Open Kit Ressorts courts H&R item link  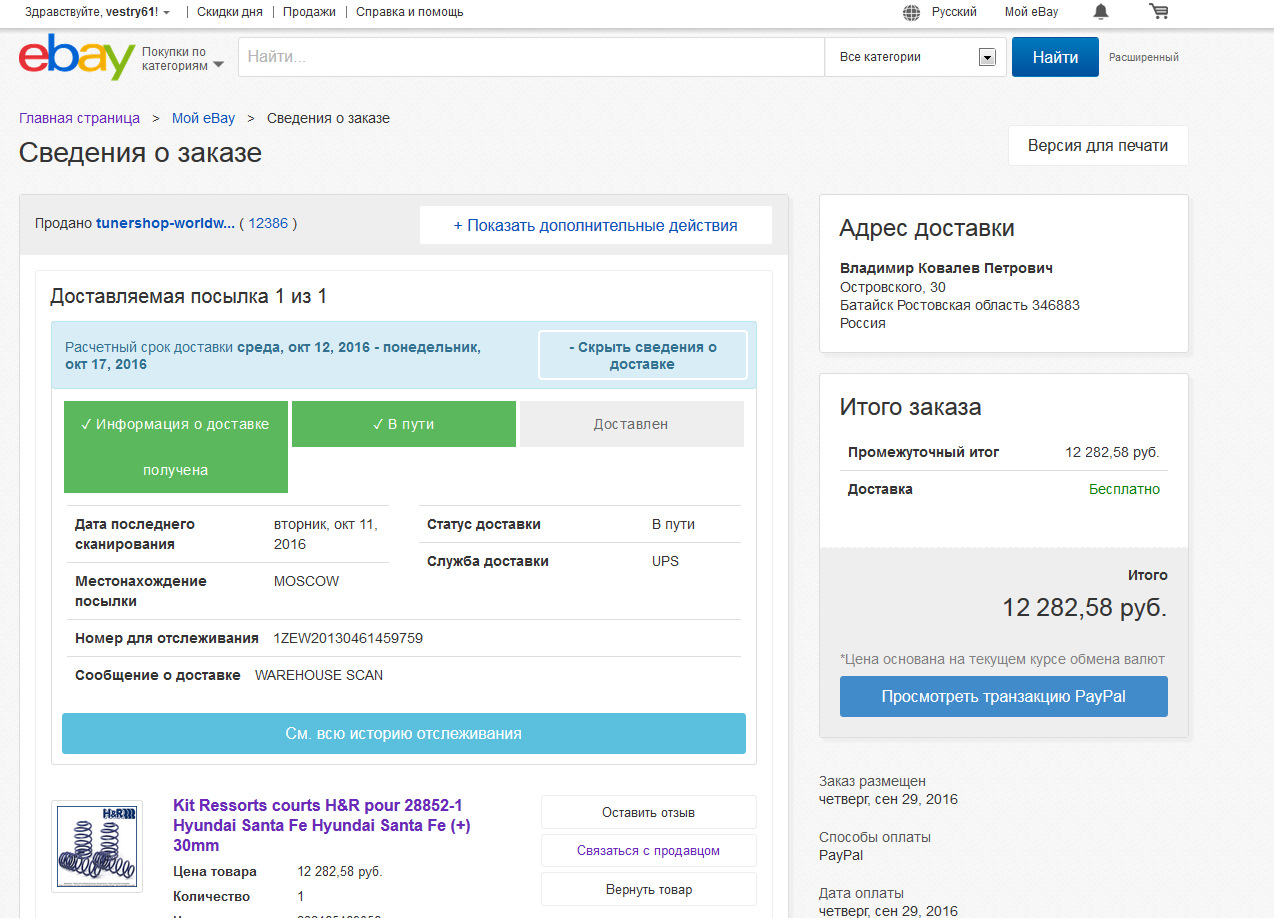[321, 825]
